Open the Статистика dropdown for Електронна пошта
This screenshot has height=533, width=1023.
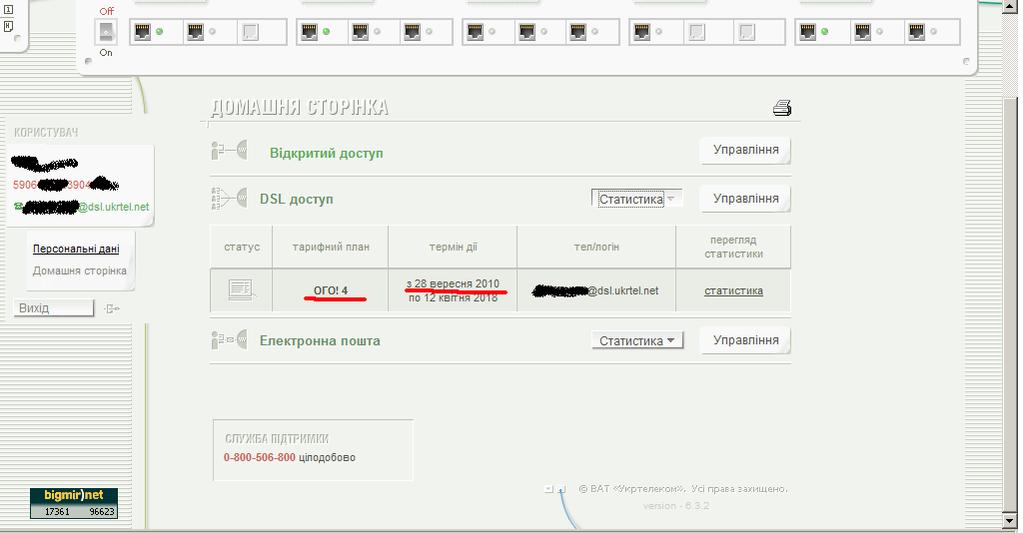point(637,341)
